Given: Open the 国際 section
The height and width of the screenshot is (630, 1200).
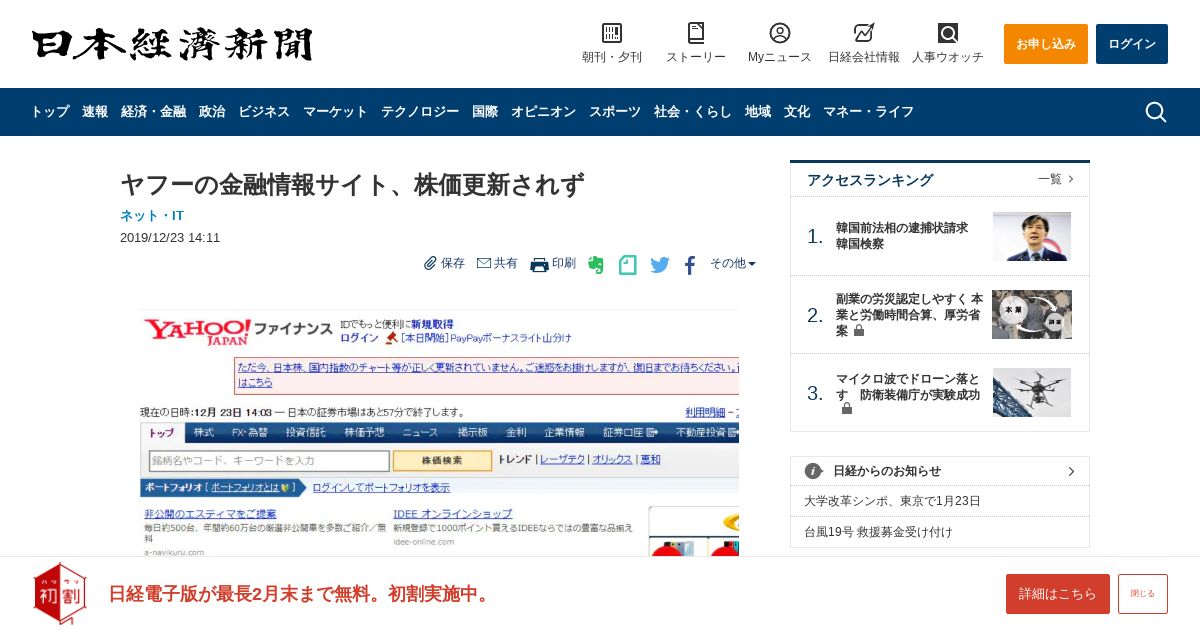Looking at the screenshot, I should pos(485,112).
